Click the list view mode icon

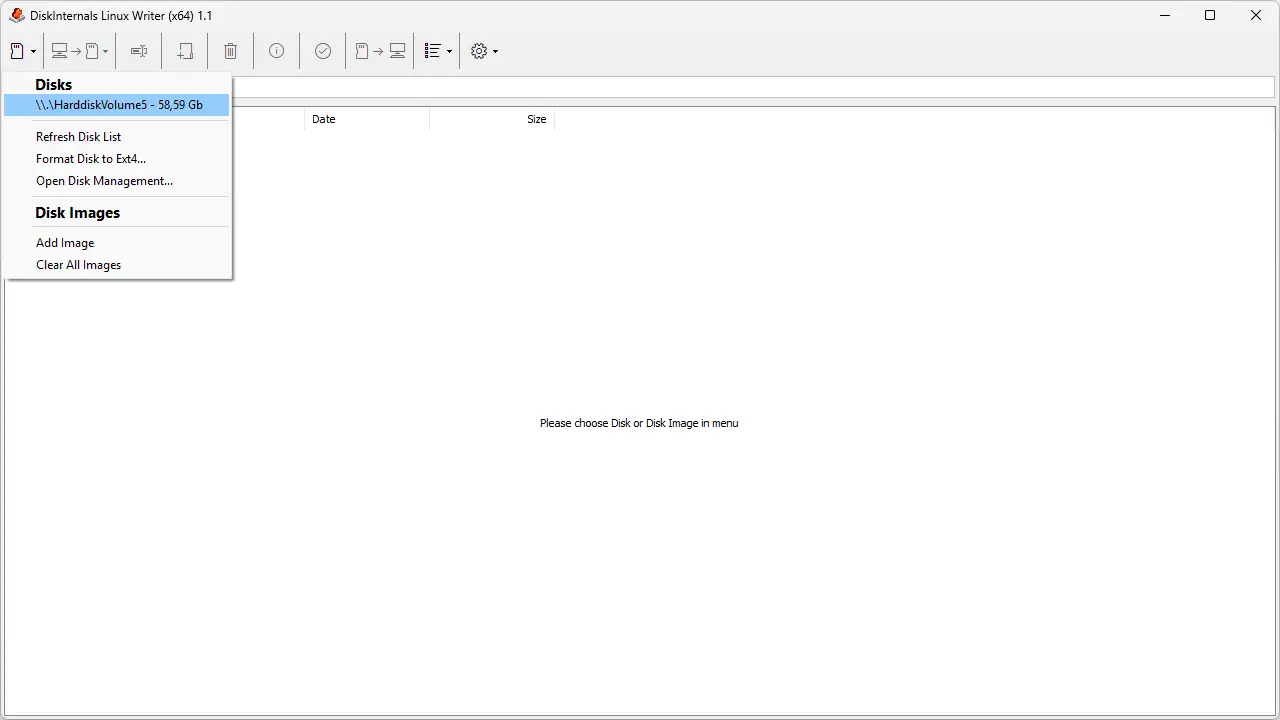click(x=433, y=51)
